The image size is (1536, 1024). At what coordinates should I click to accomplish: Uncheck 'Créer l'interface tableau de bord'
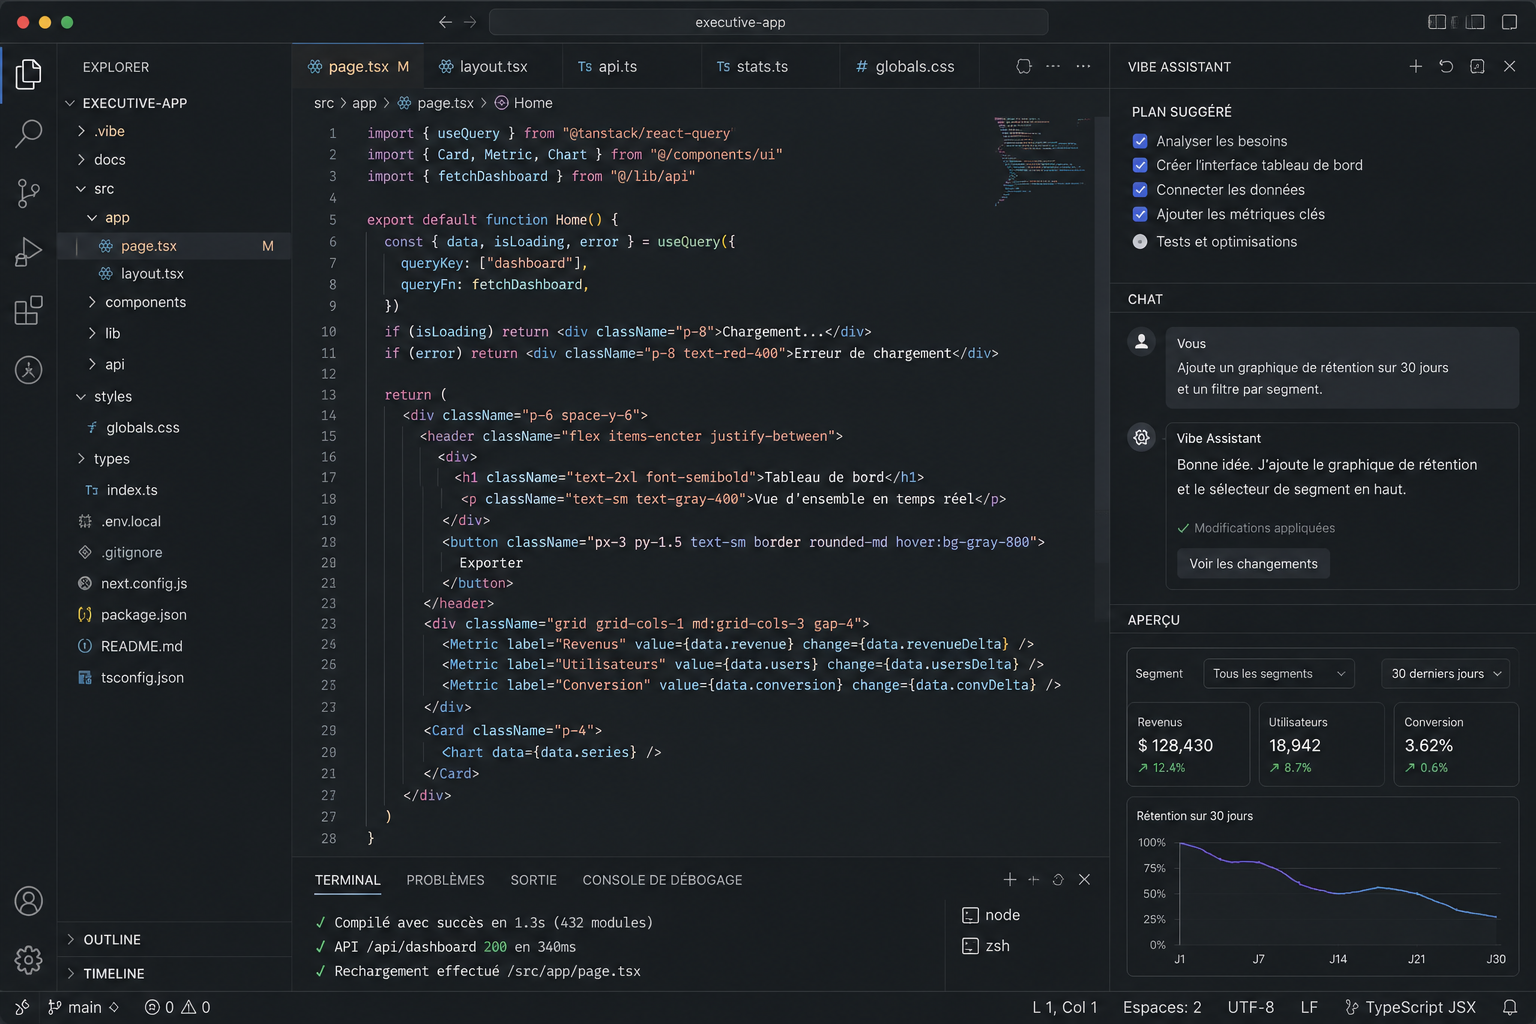[1140, 165]
